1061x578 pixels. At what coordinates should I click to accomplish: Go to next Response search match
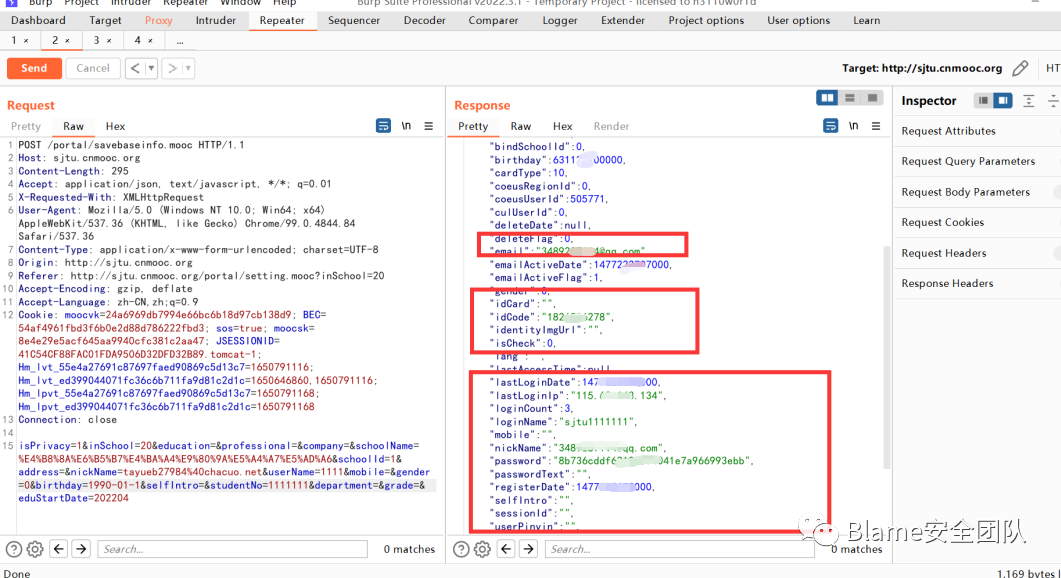pos(528,549)
